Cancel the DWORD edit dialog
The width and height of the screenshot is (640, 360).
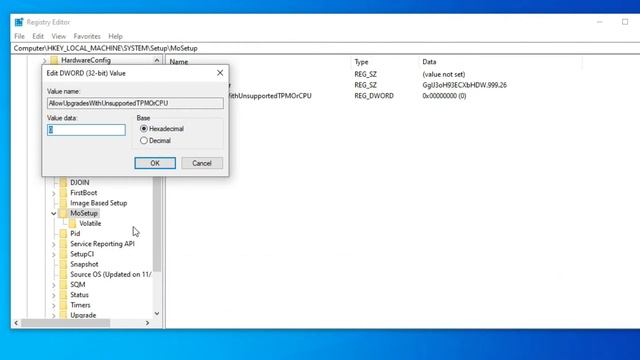(x=202, y=163)
